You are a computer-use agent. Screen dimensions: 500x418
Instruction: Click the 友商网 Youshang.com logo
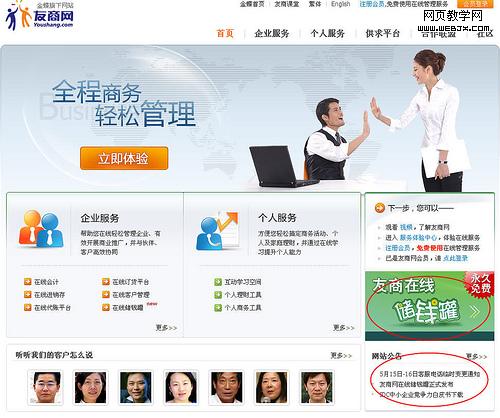coord(39,16)
